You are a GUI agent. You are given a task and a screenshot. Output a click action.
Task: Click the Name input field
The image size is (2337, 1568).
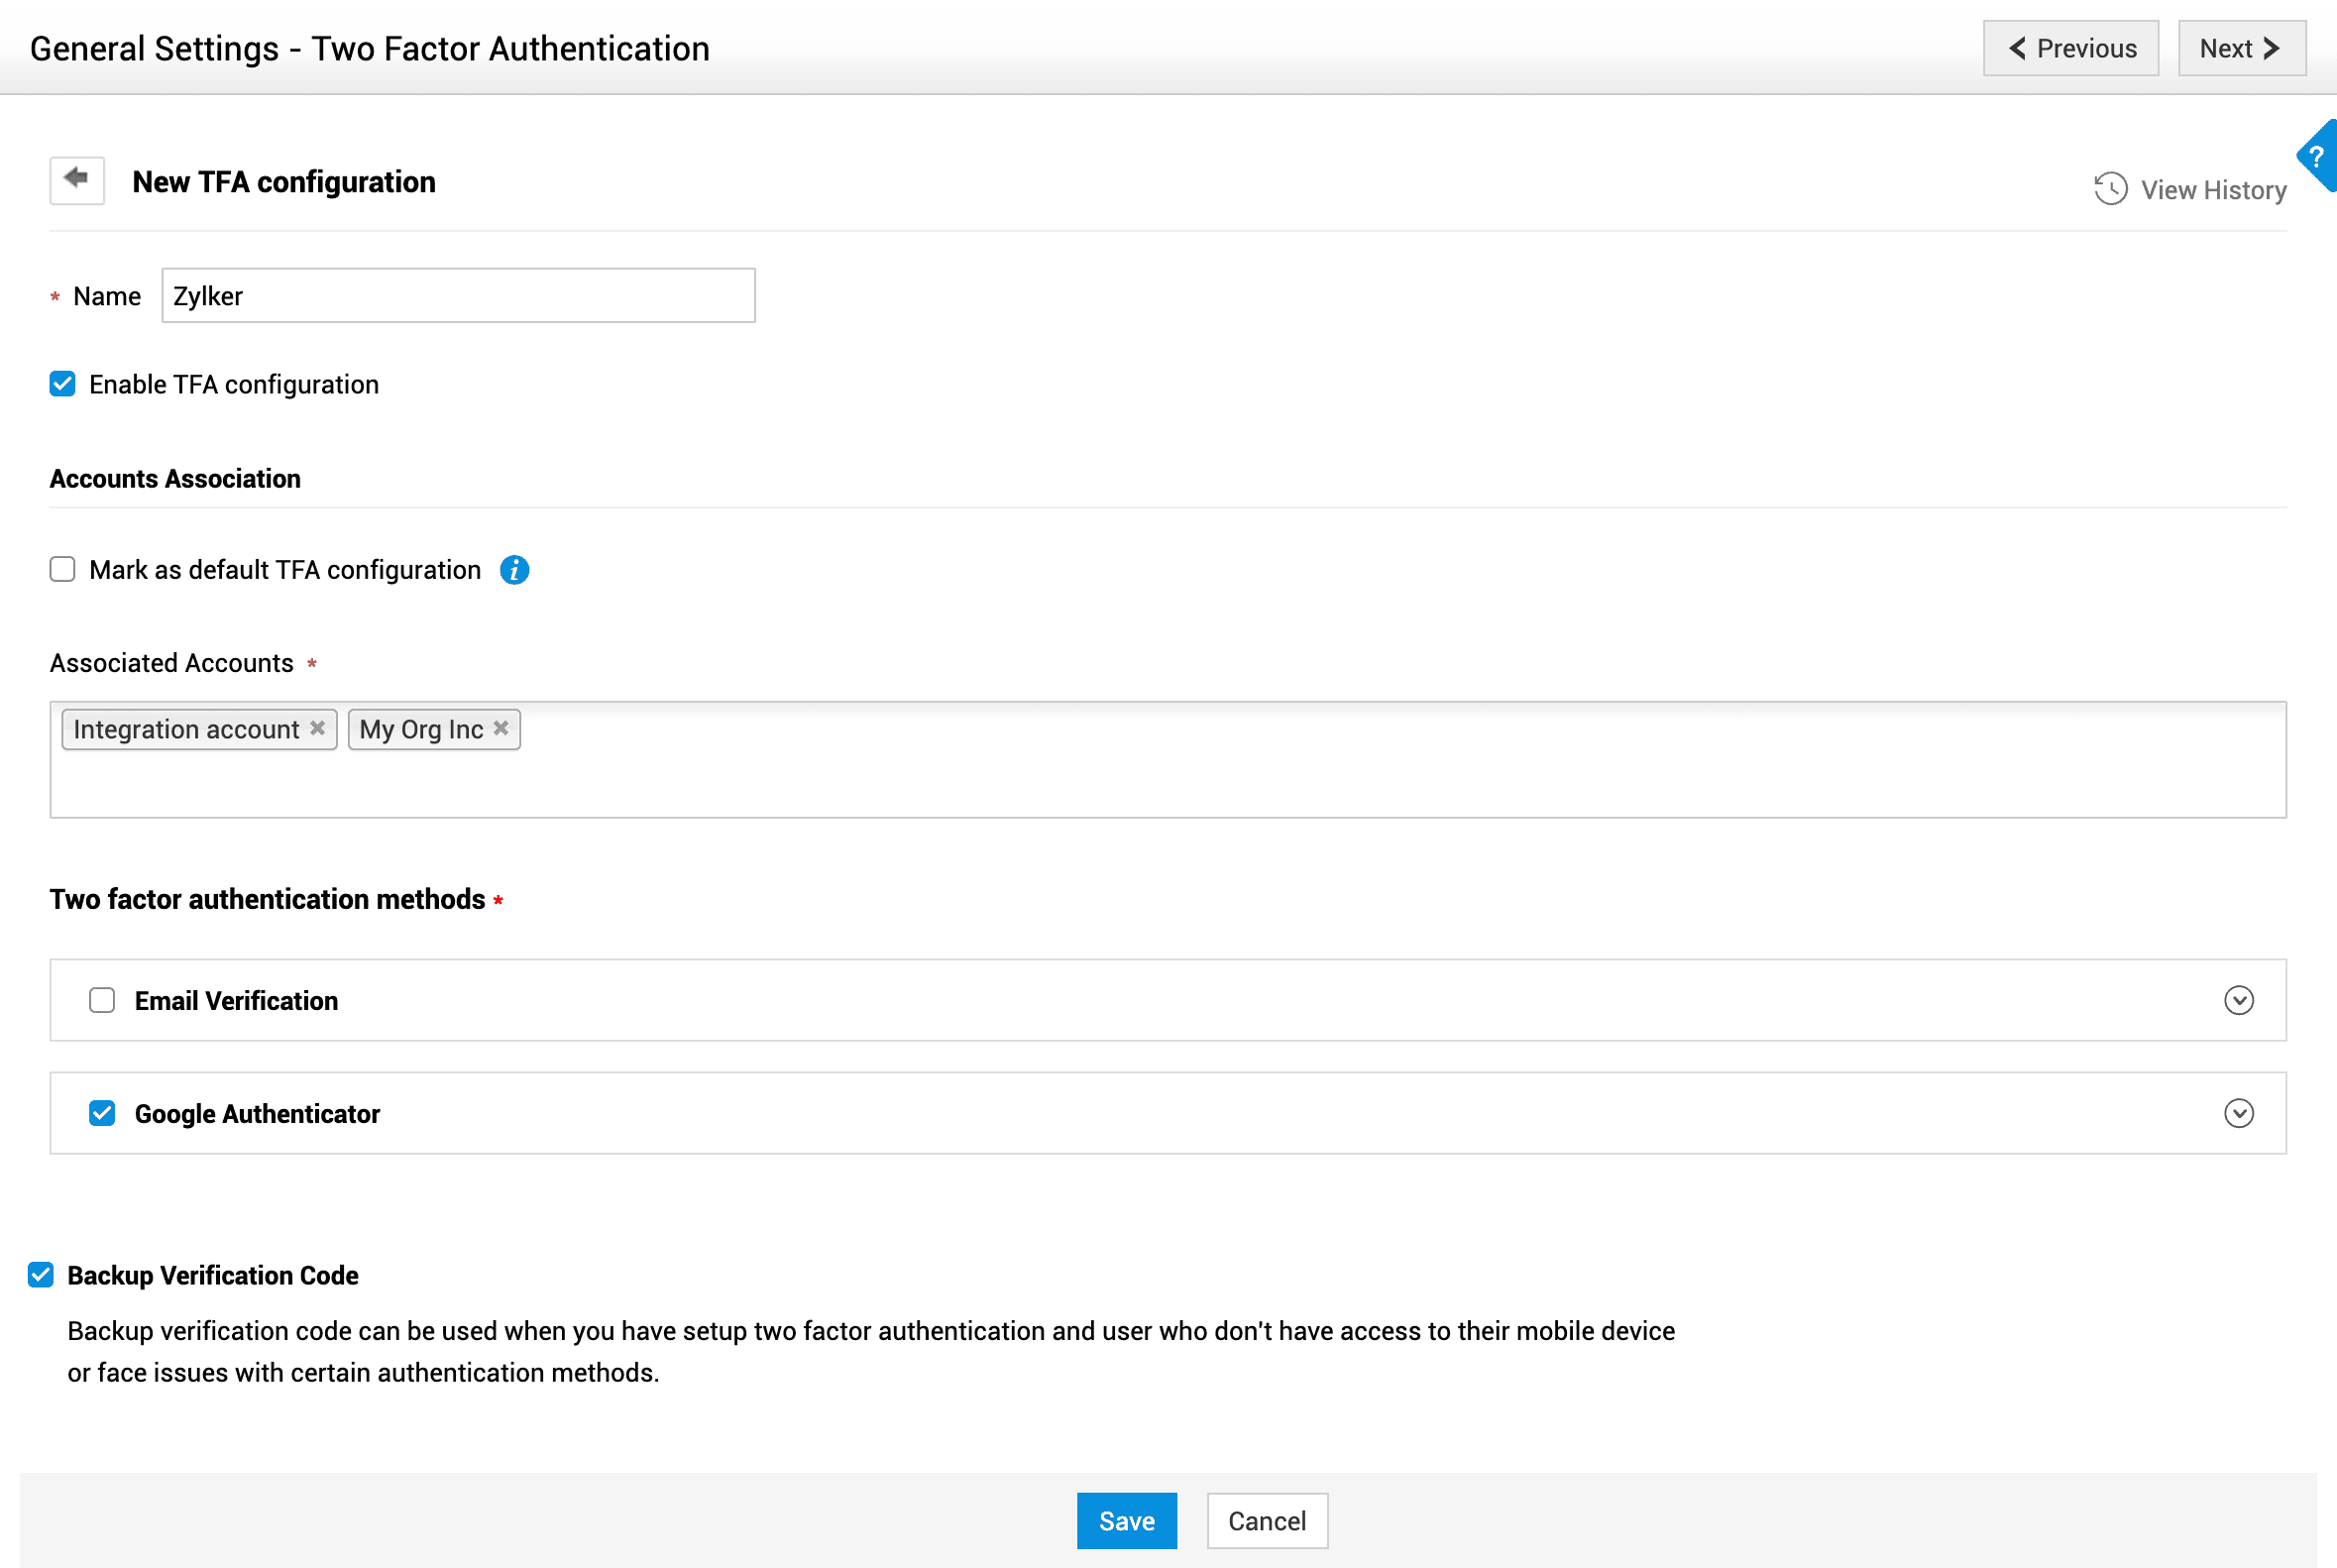pos(458,296)
